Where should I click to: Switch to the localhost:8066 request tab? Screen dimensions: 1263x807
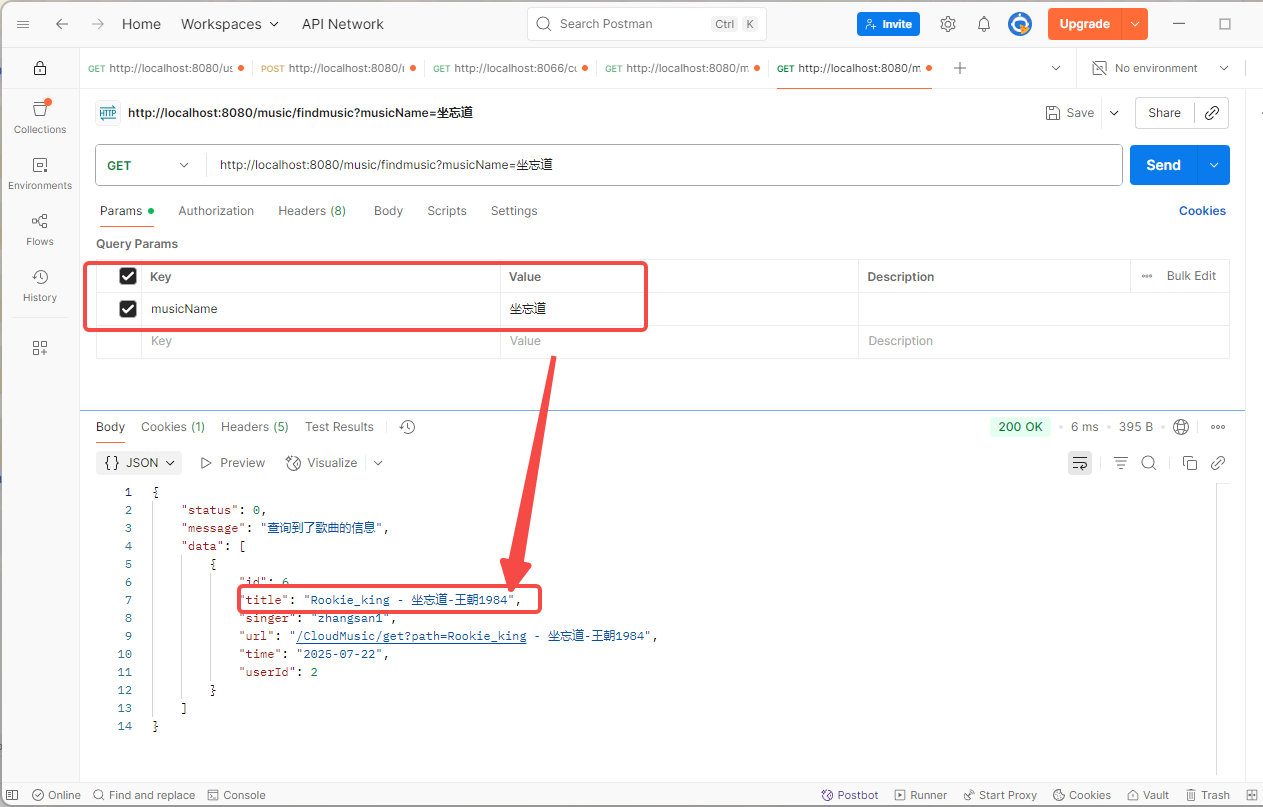point(509,68)
